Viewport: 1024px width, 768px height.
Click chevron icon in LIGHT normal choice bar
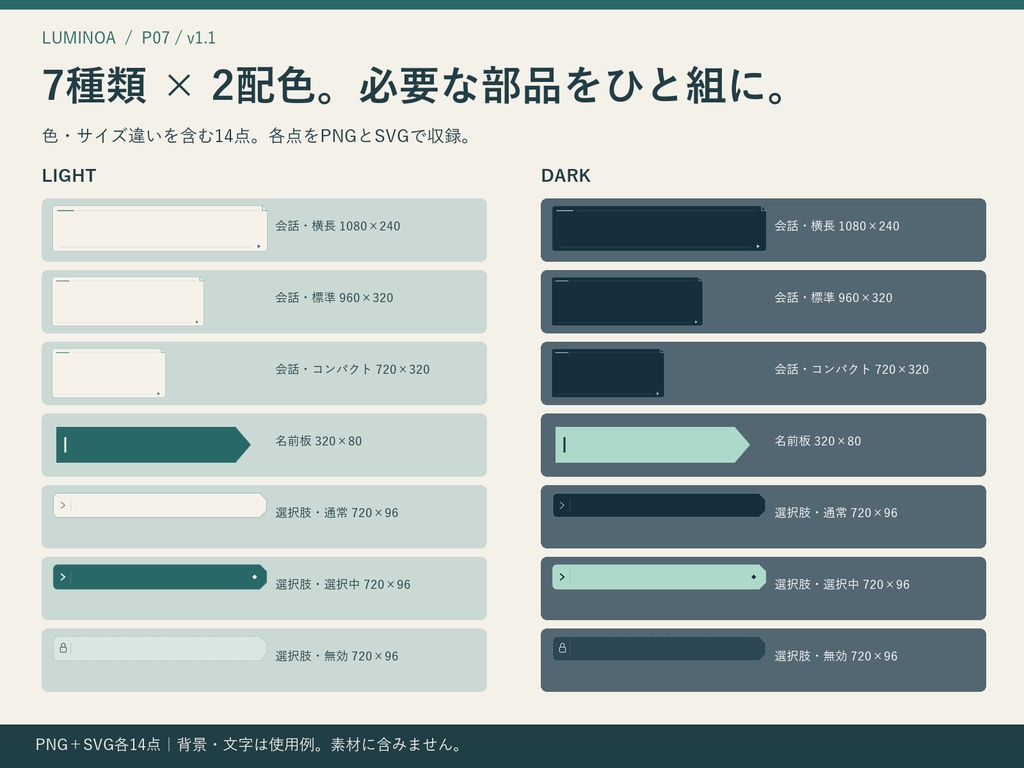[x=63, y=505]
